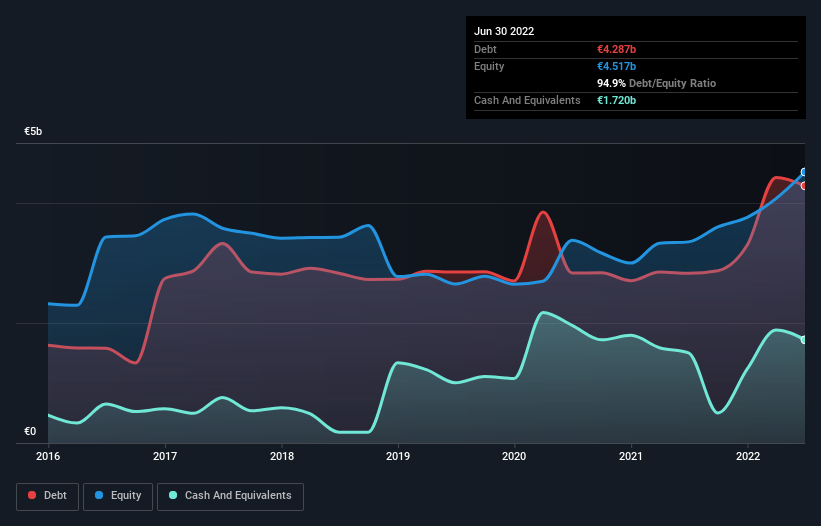Screen dimensions: 821x526
Task: Click the €1.720b cash value
Action: pos(616,100)
